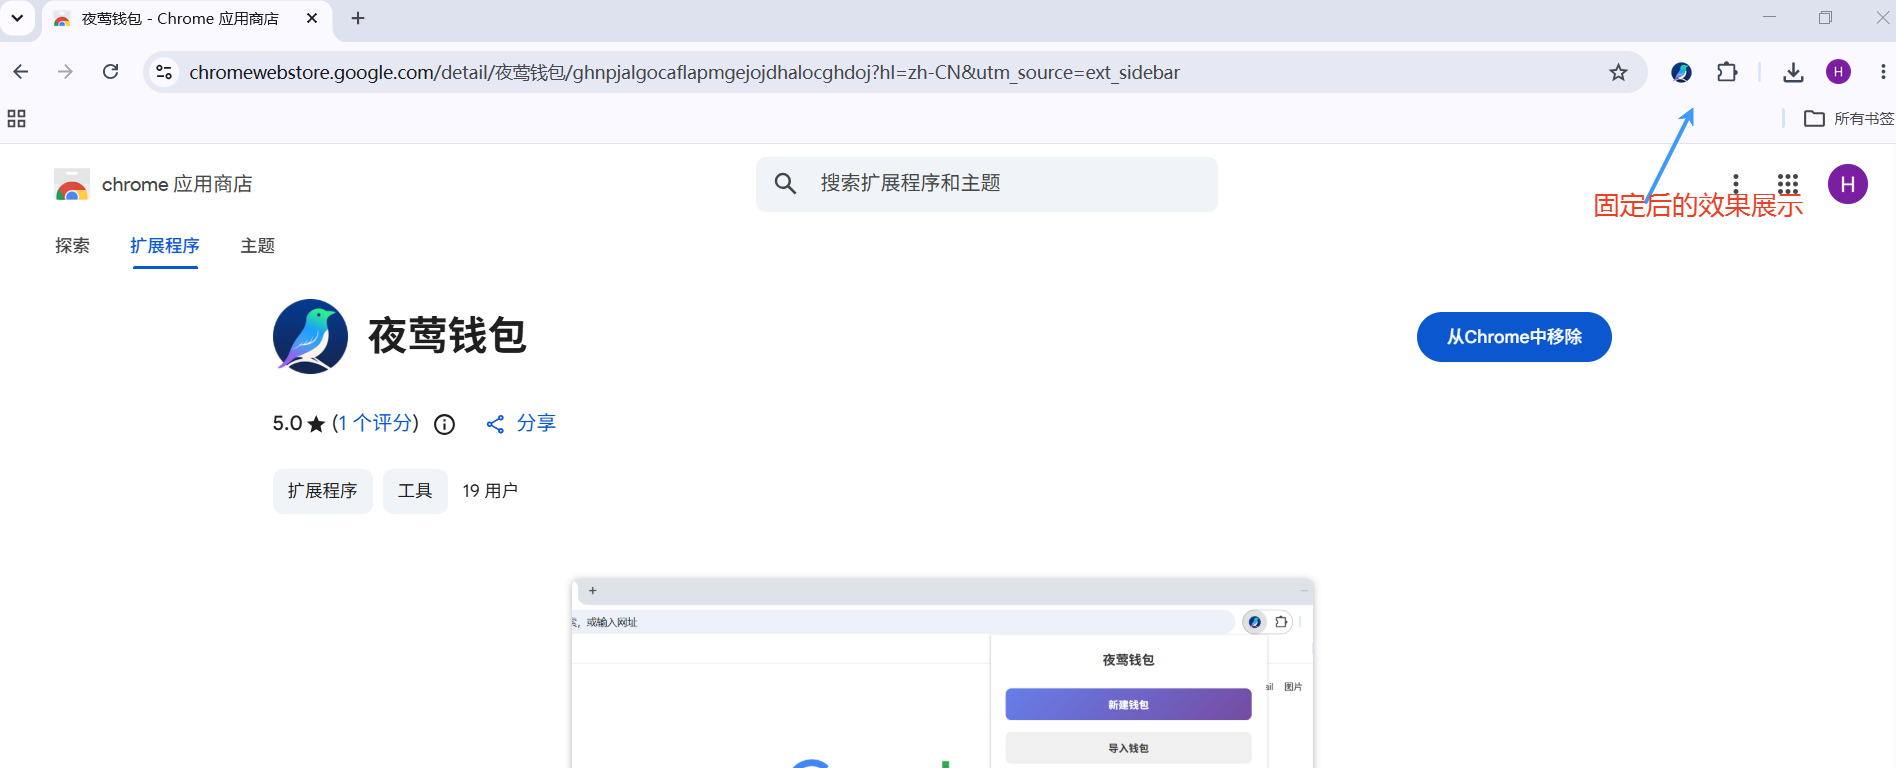Open a new tab with plus button
Screen dimensions: 1896x768
pos(358,18)
